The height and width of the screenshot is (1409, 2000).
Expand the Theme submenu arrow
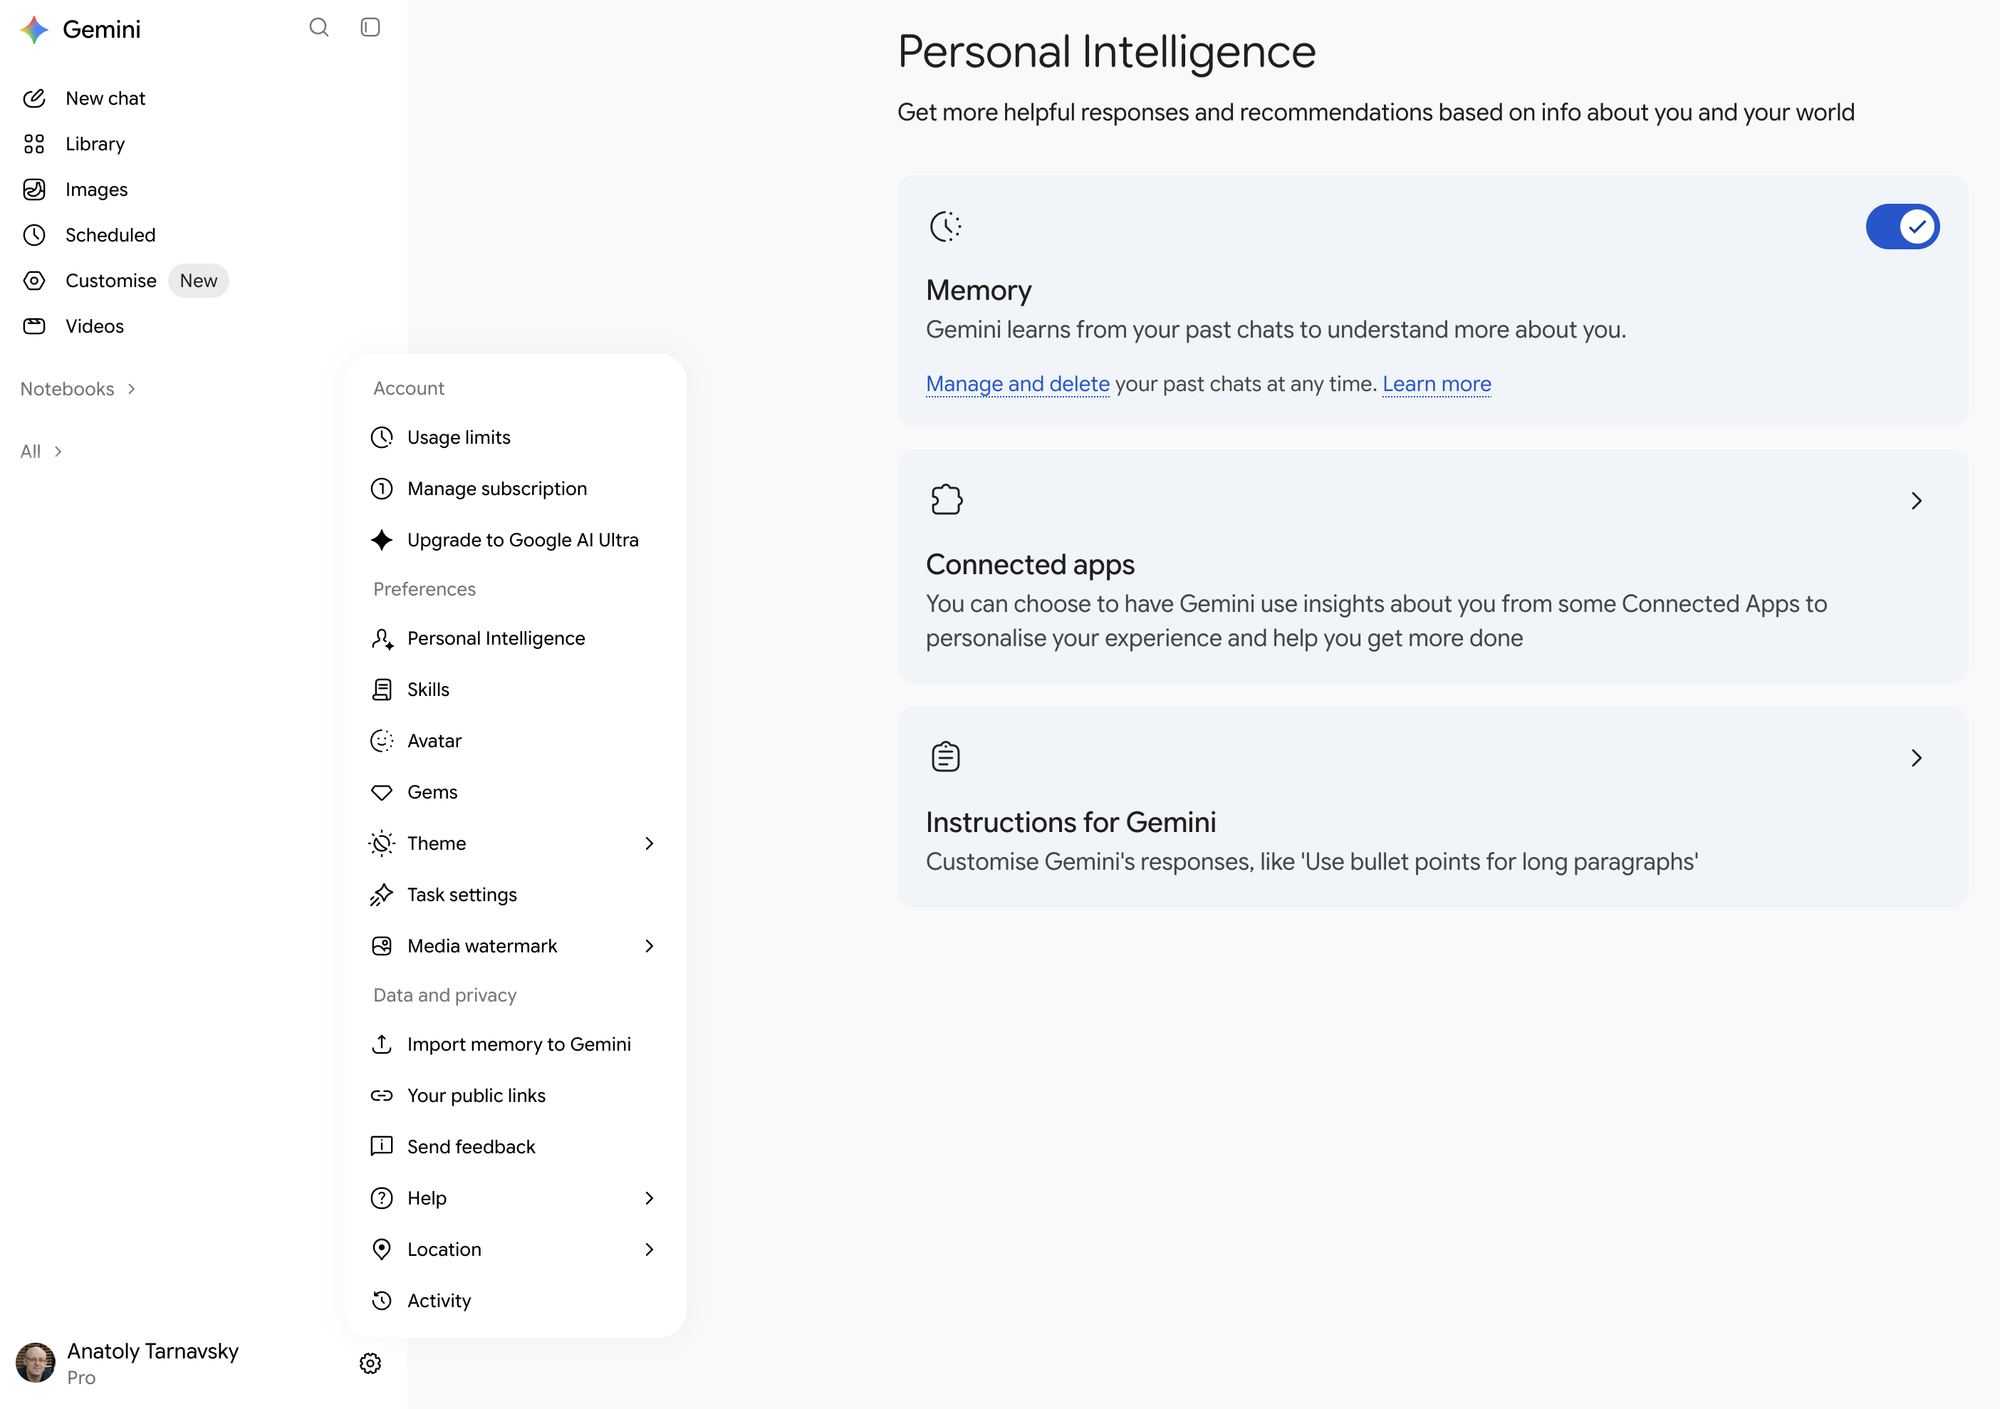649,843
